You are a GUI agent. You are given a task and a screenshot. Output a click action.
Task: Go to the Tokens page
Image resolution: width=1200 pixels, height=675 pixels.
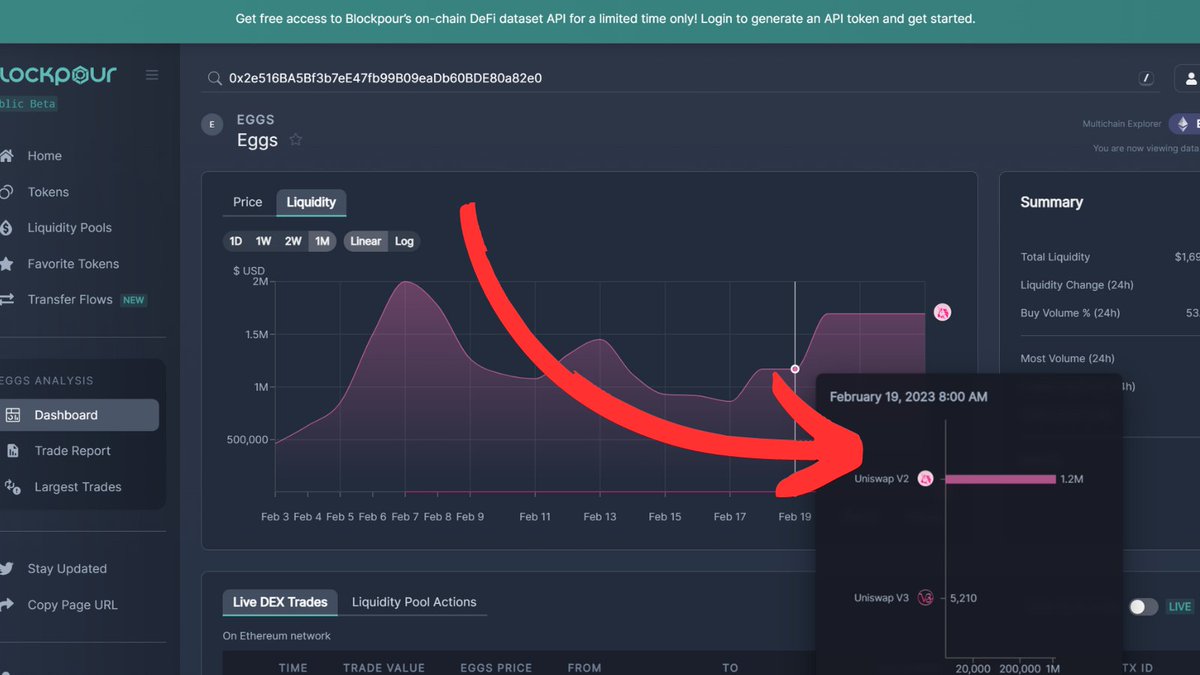tap(49, 192)
